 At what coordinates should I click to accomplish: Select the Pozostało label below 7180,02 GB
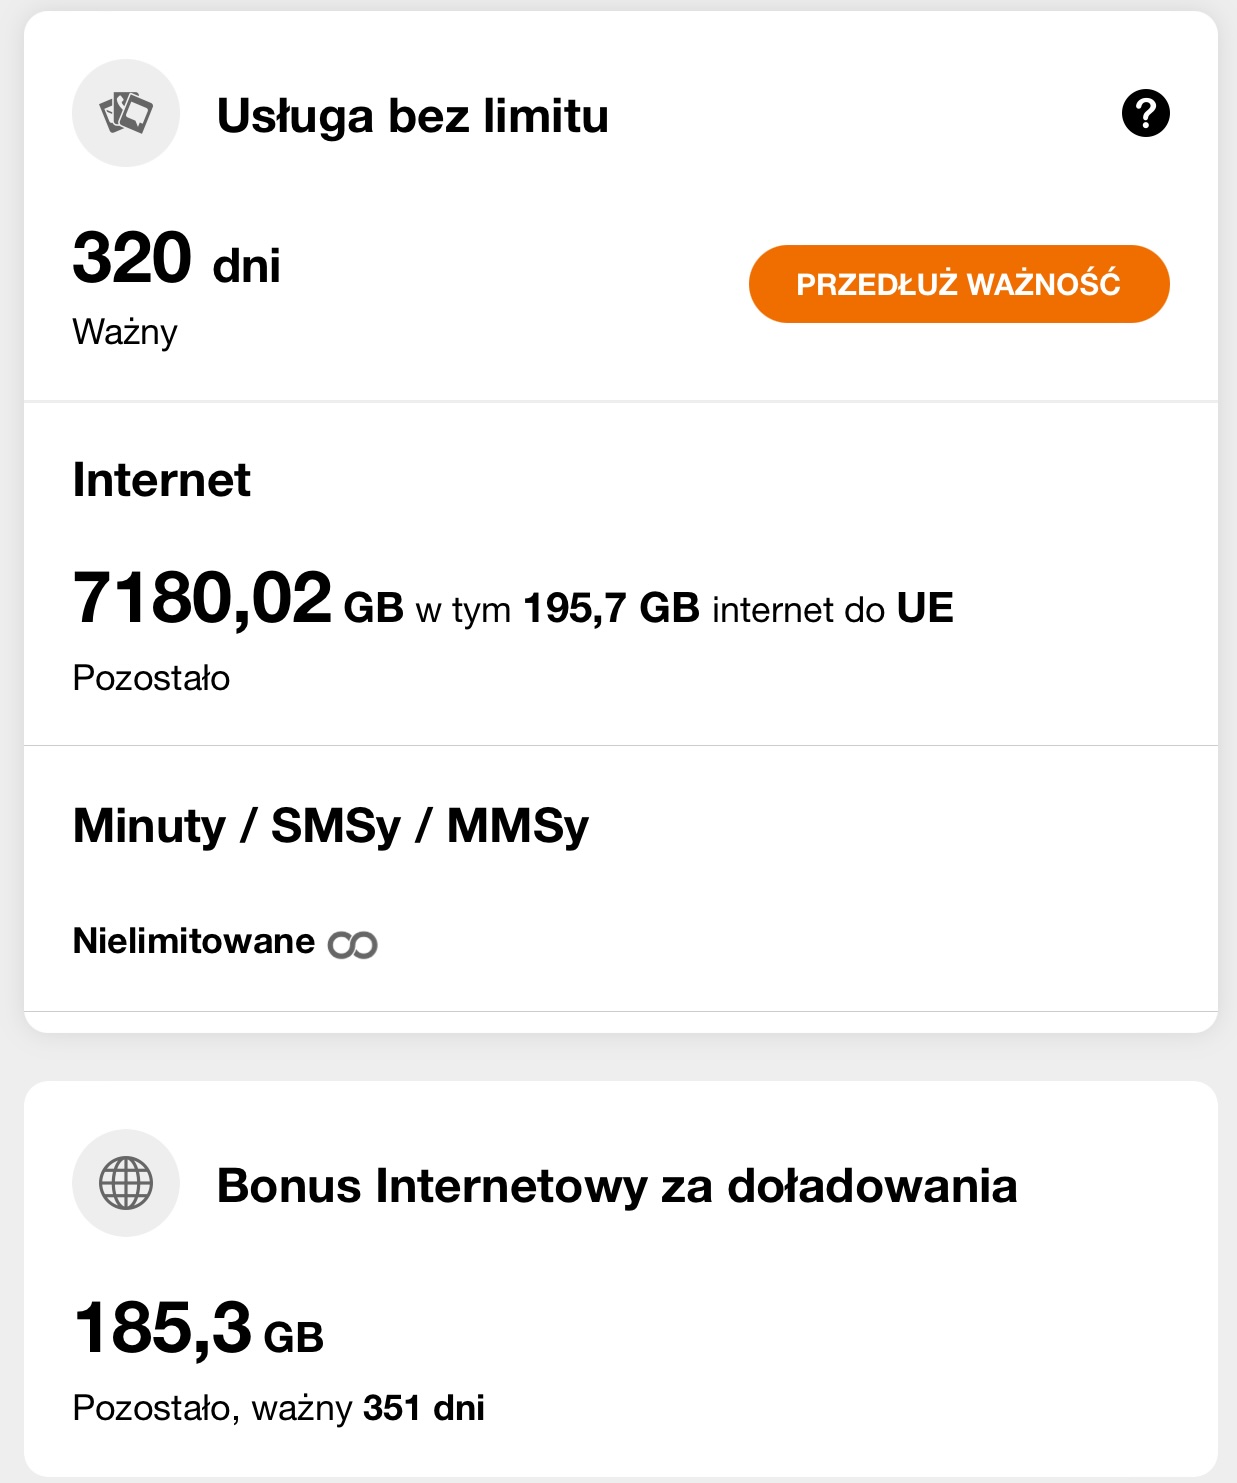click(151, 678)
